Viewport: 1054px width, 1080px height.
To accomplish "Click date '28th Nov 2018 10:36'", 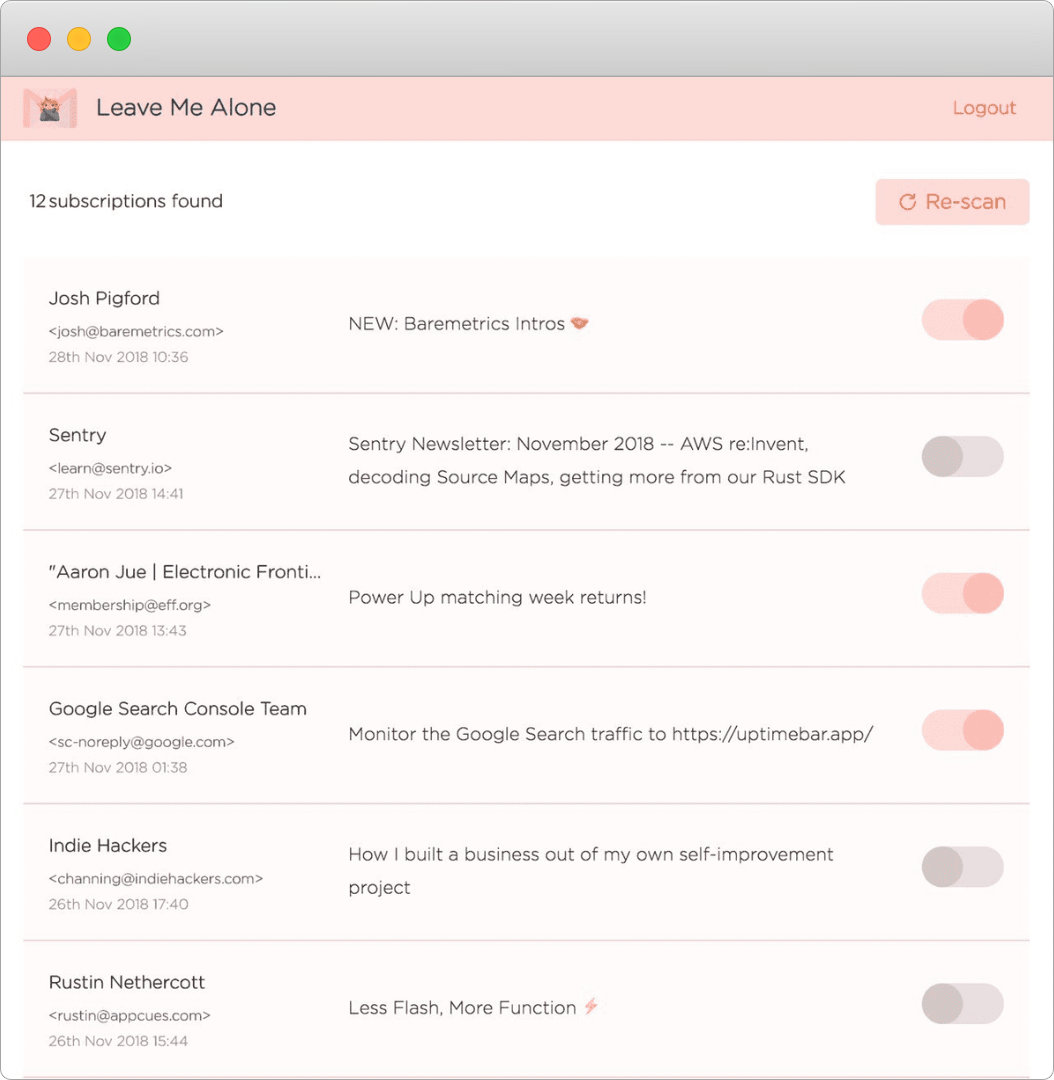I will pos(118,357).
